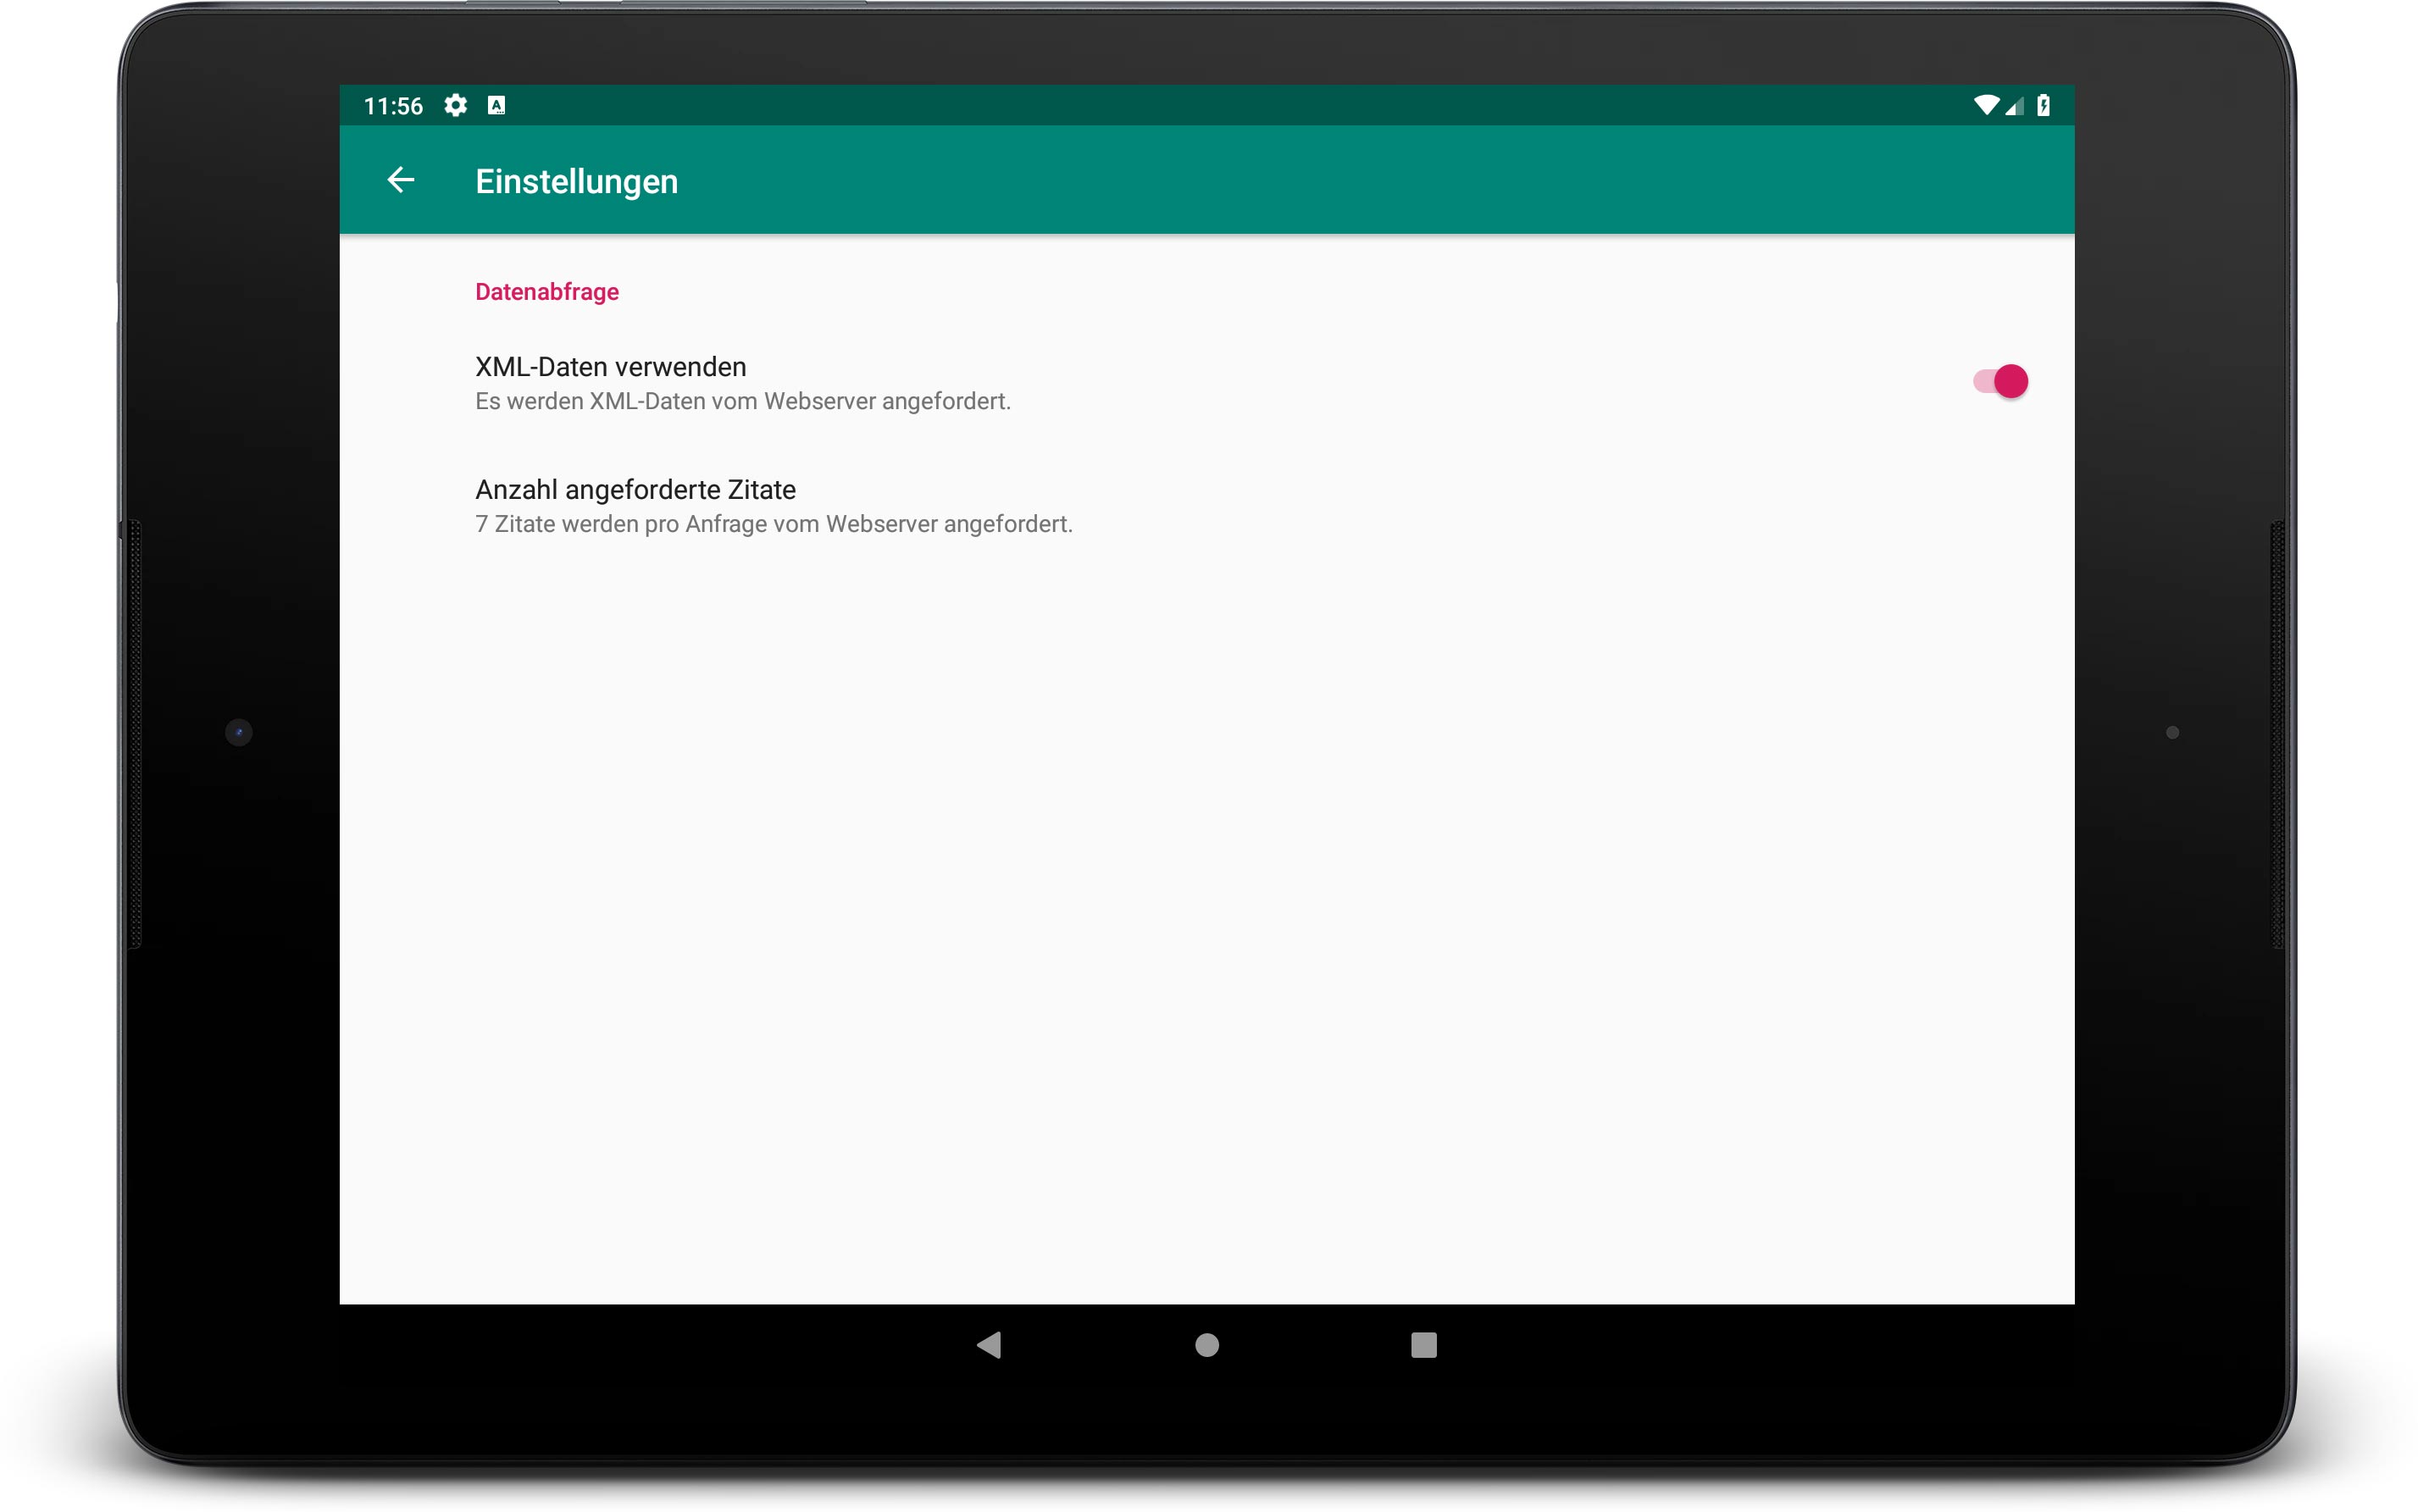Tap the cellular signal status icon
Viewport: 2418px width, 1512px height.
(x=2014, y=105)
